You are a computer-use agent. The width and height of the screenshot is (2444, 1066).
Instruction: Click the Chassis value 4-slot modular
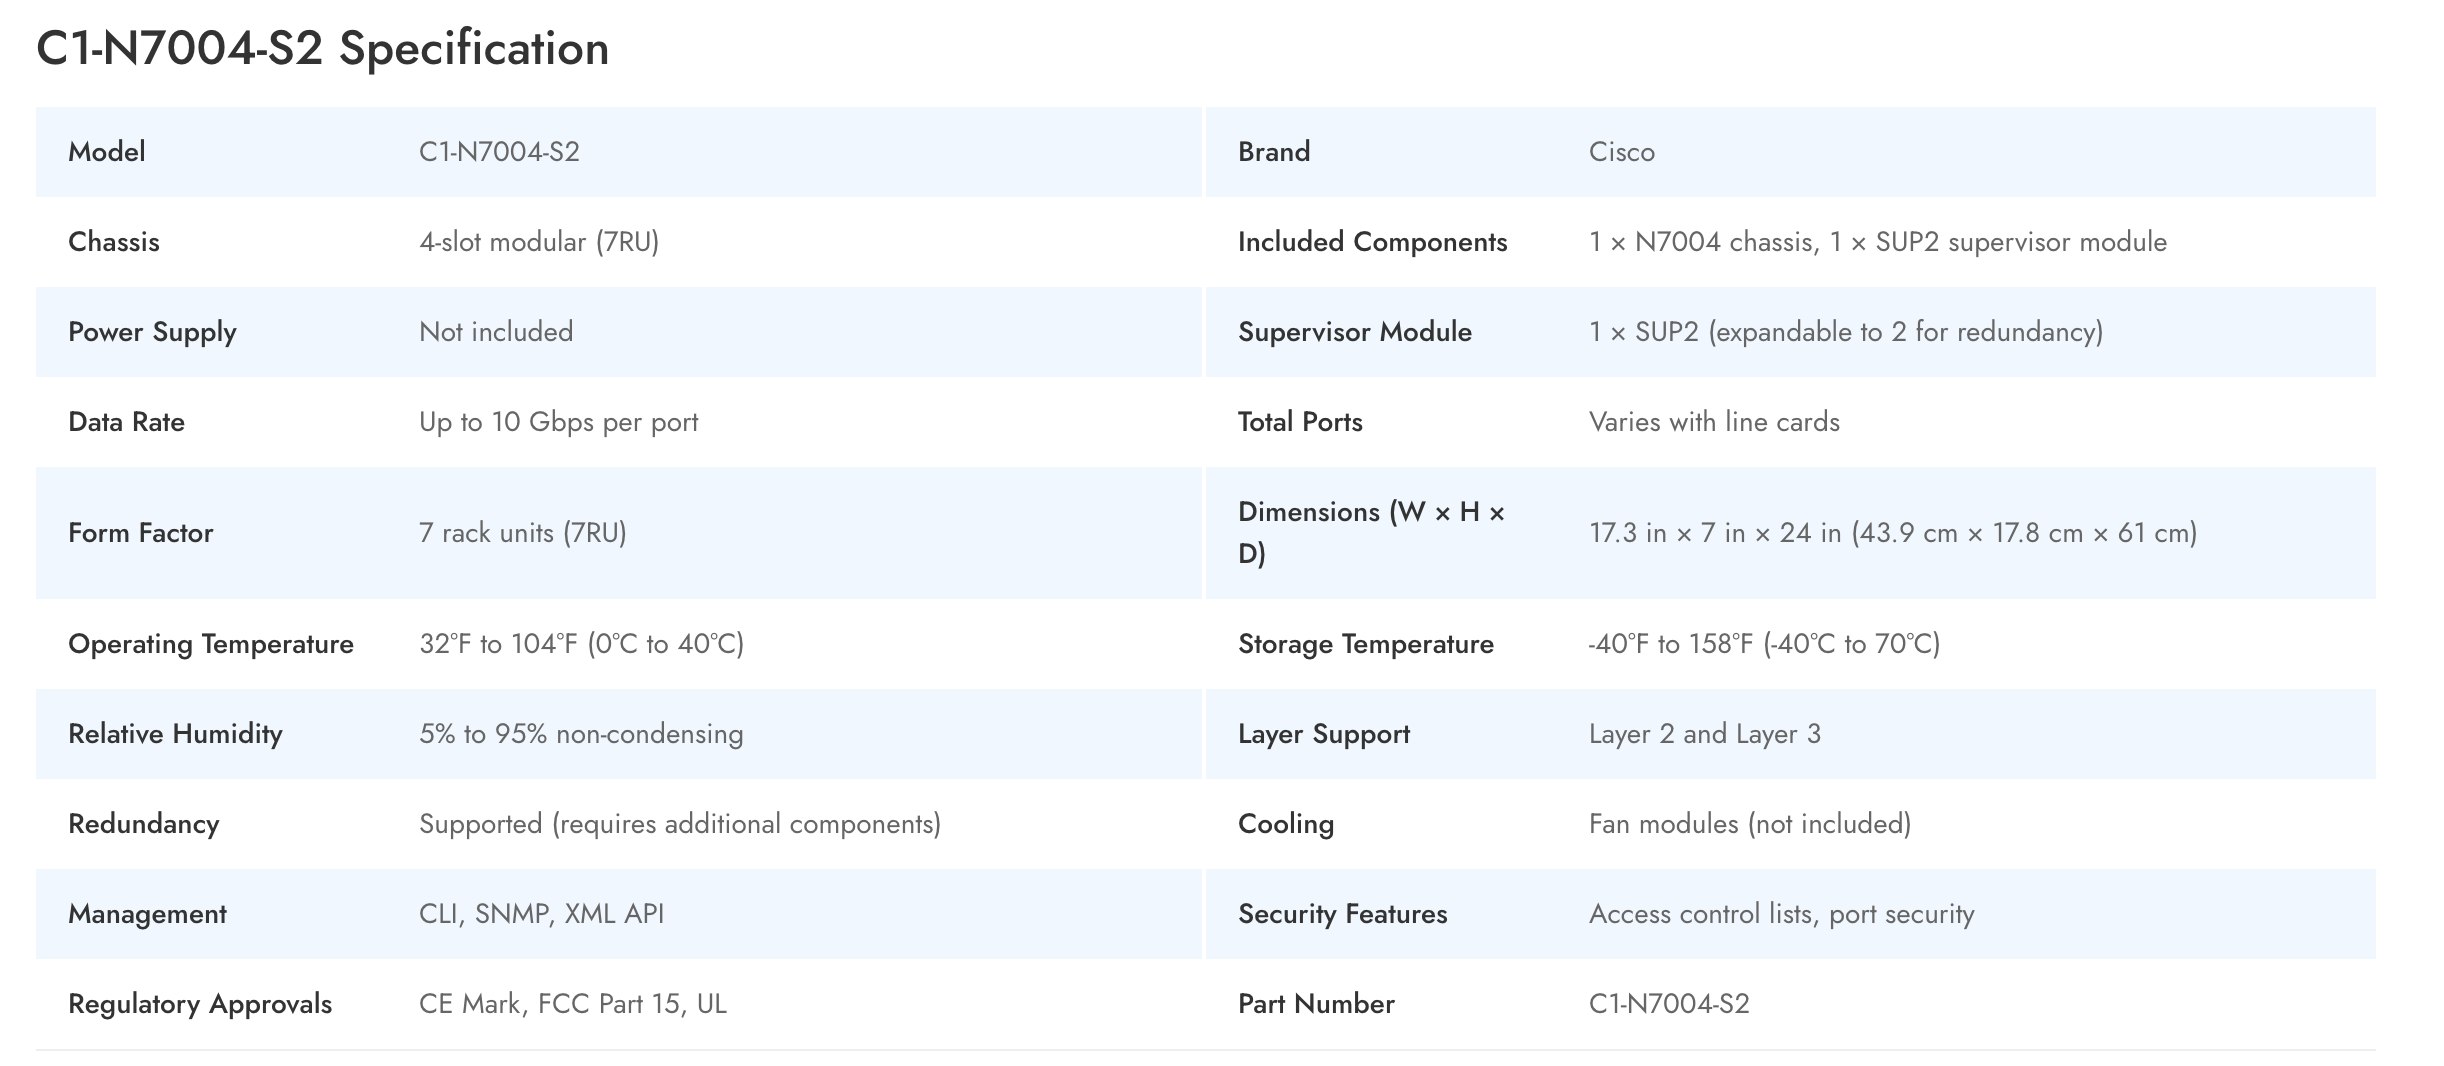538,242
